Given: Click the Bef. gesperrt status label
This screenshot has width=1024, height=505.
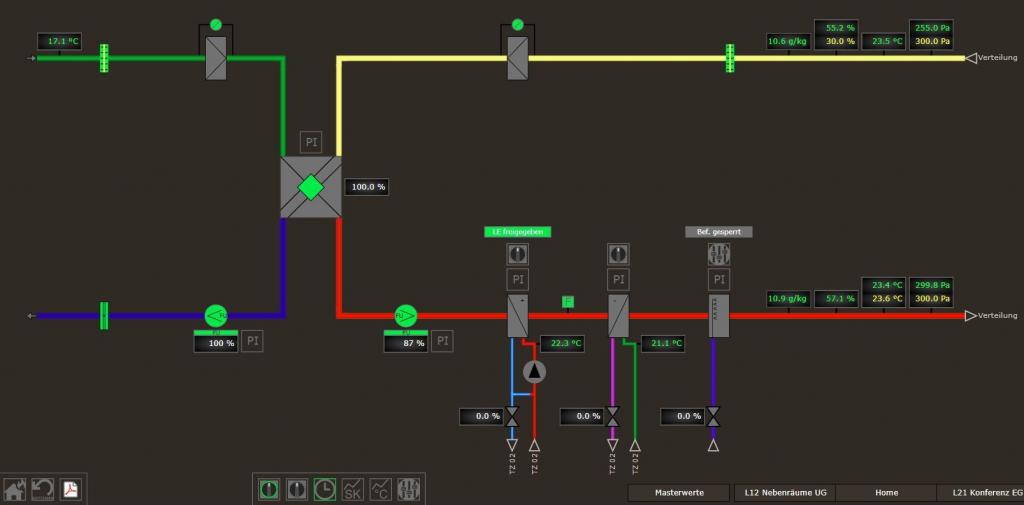Looking at the screenshot, I should coord(719,232).
